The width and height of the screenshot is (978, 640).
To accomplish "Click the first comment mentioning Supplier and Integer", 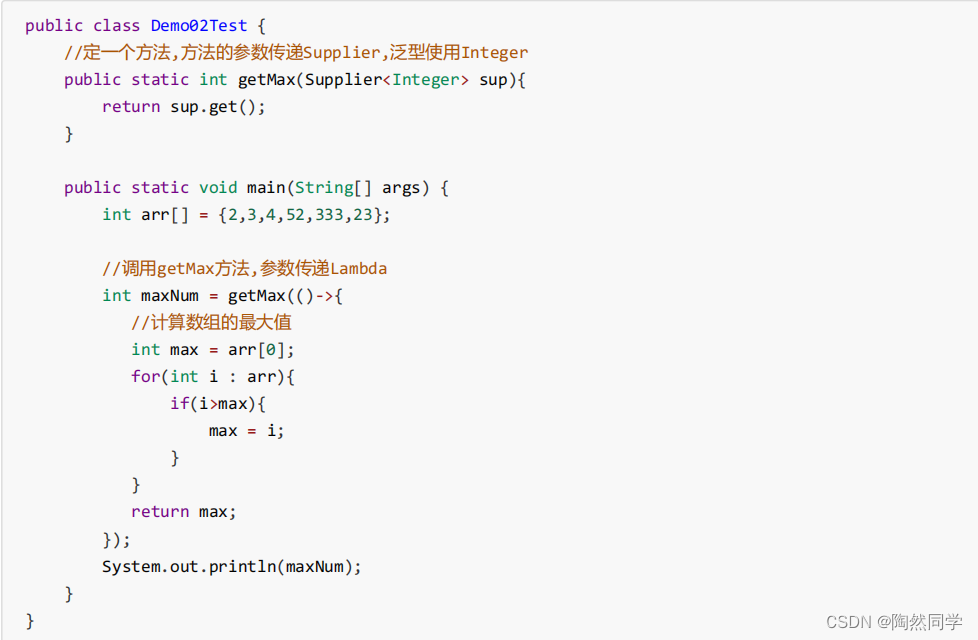I will pyautogui.click(x=296, y=52).
